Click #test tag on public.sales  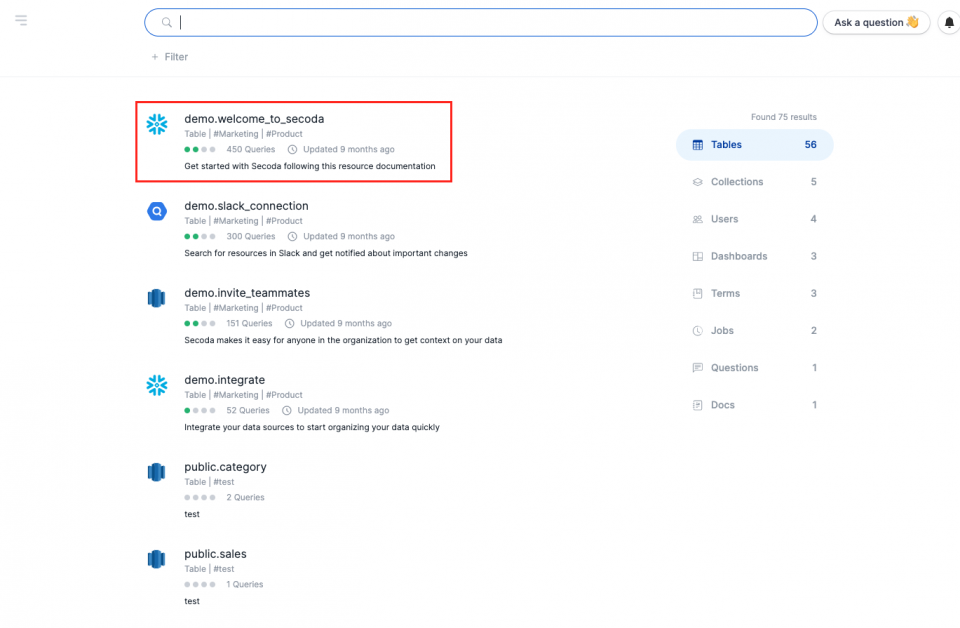(x=223, y=569)
